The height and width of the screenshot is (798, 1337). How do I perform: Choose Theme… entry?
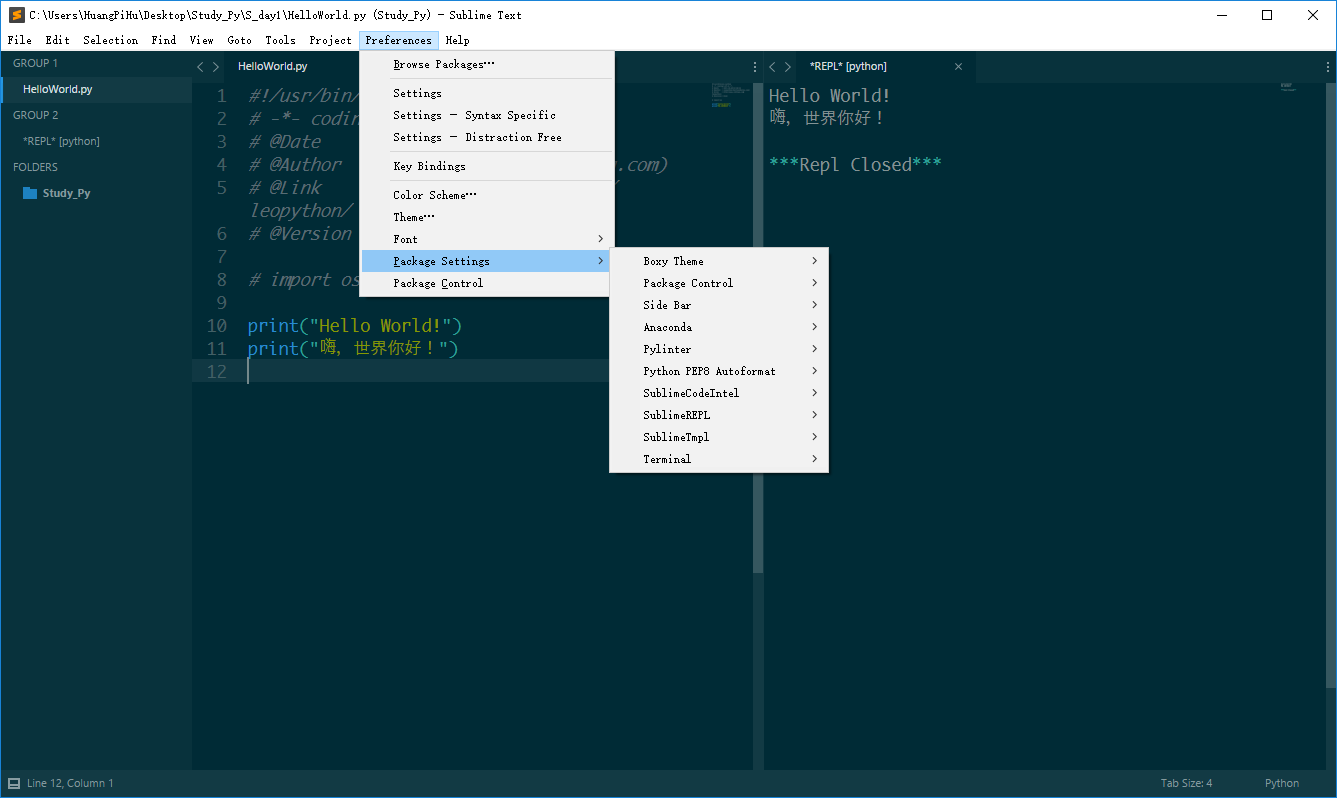click(x=487, y=217)
